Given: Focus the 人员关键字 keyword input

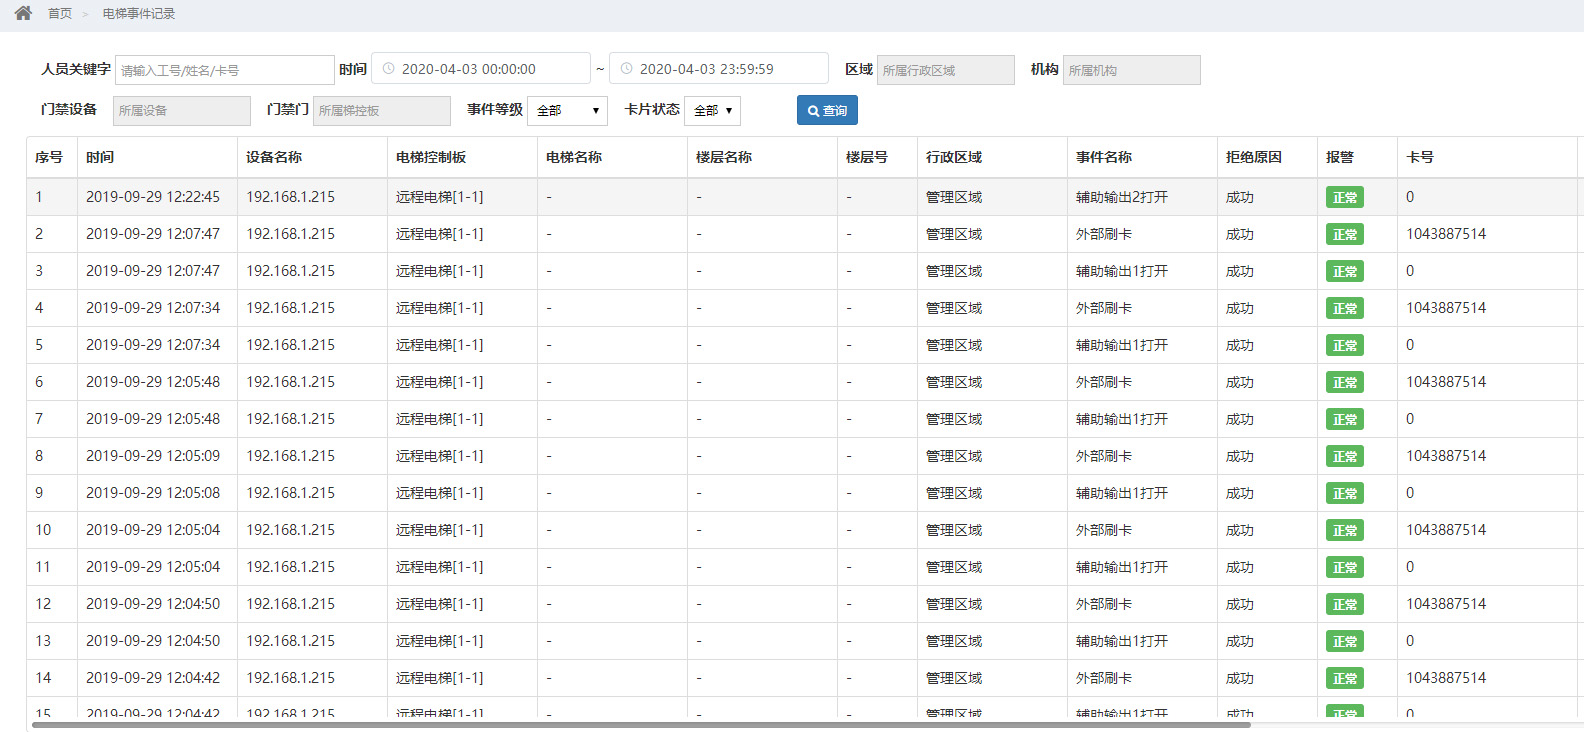Looking at the screenshot, I should (x=224, y=70).
